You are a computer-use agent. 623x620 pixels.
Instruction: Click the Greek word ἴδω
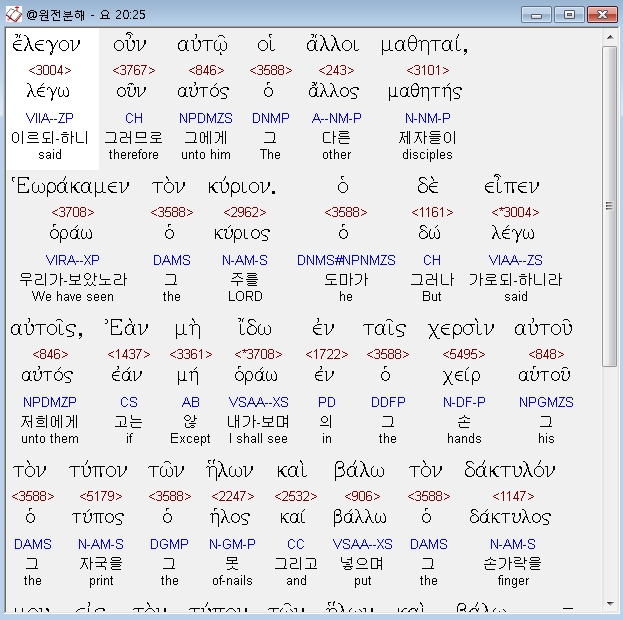(254, 328)
